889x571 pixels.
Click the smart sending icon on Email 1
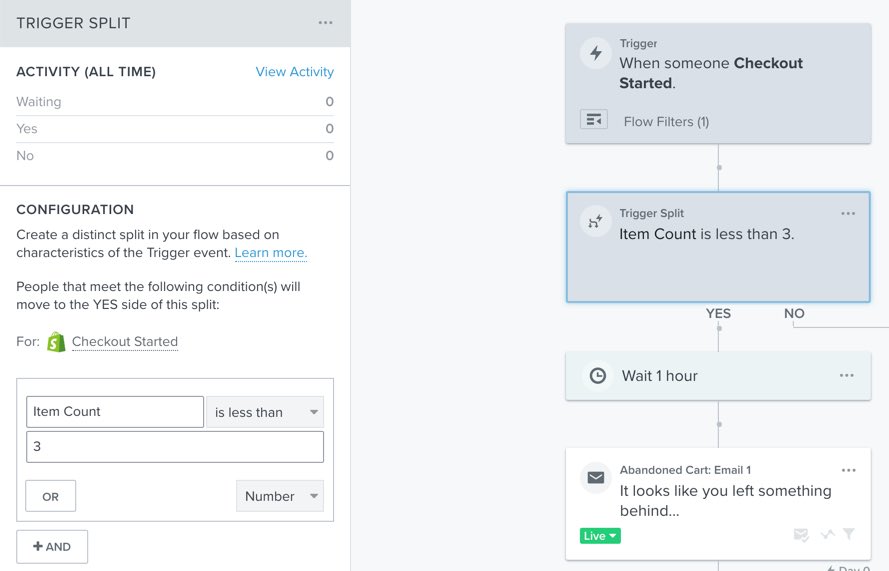pyautogui.click(x=801, y=535)
